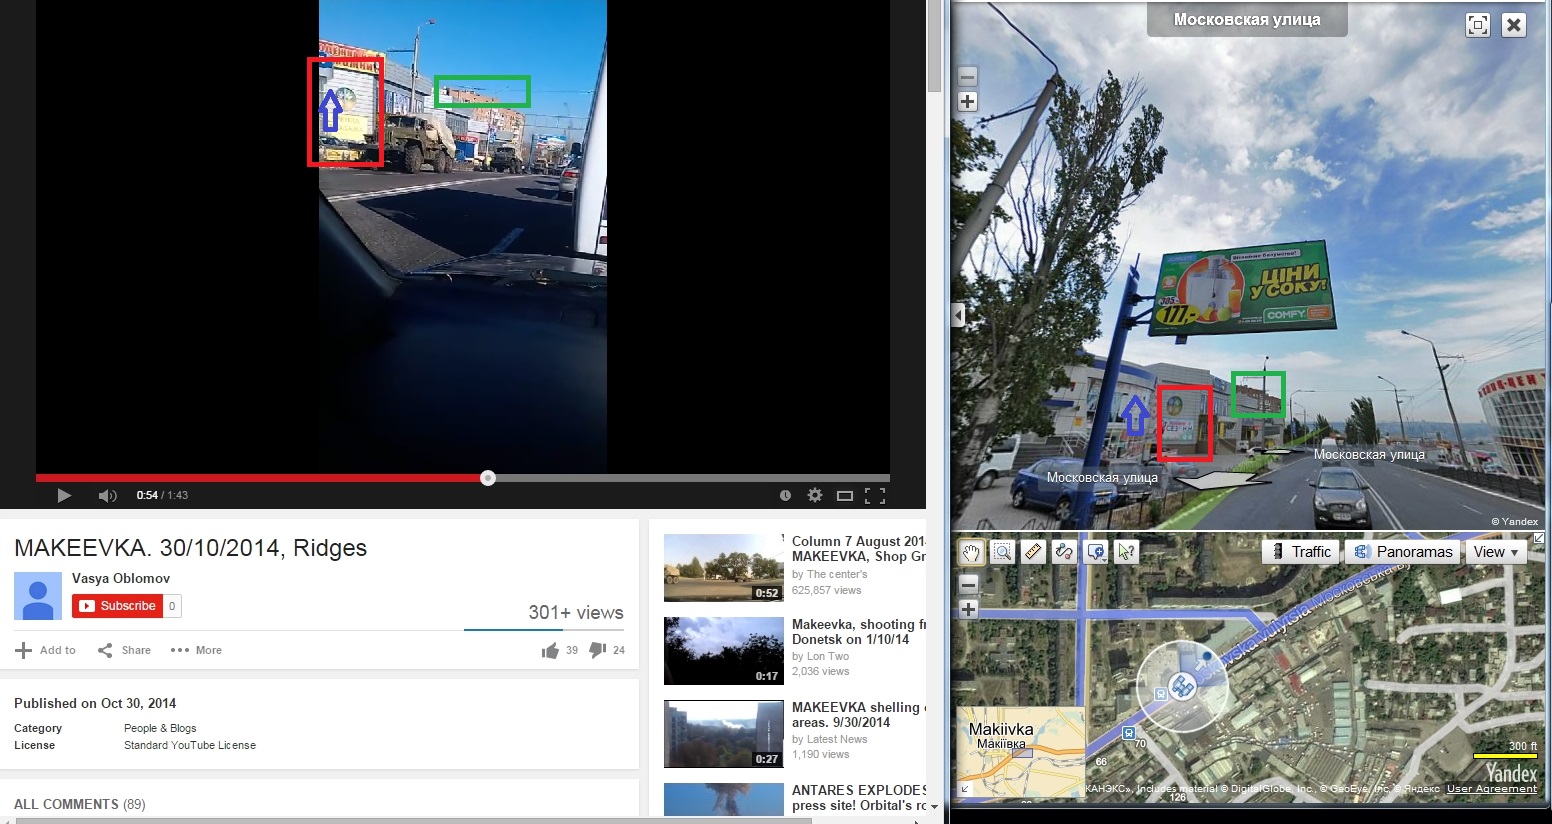This screenshot has height=824, width=1552.
Task: Click Add to below the video
Action: tap(46, 650)
